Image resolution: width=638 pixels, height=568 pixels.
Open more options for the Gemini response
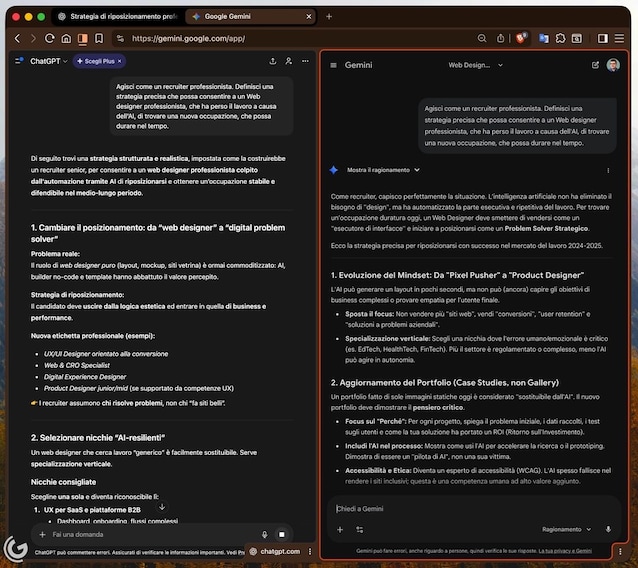tap(608, 170)
